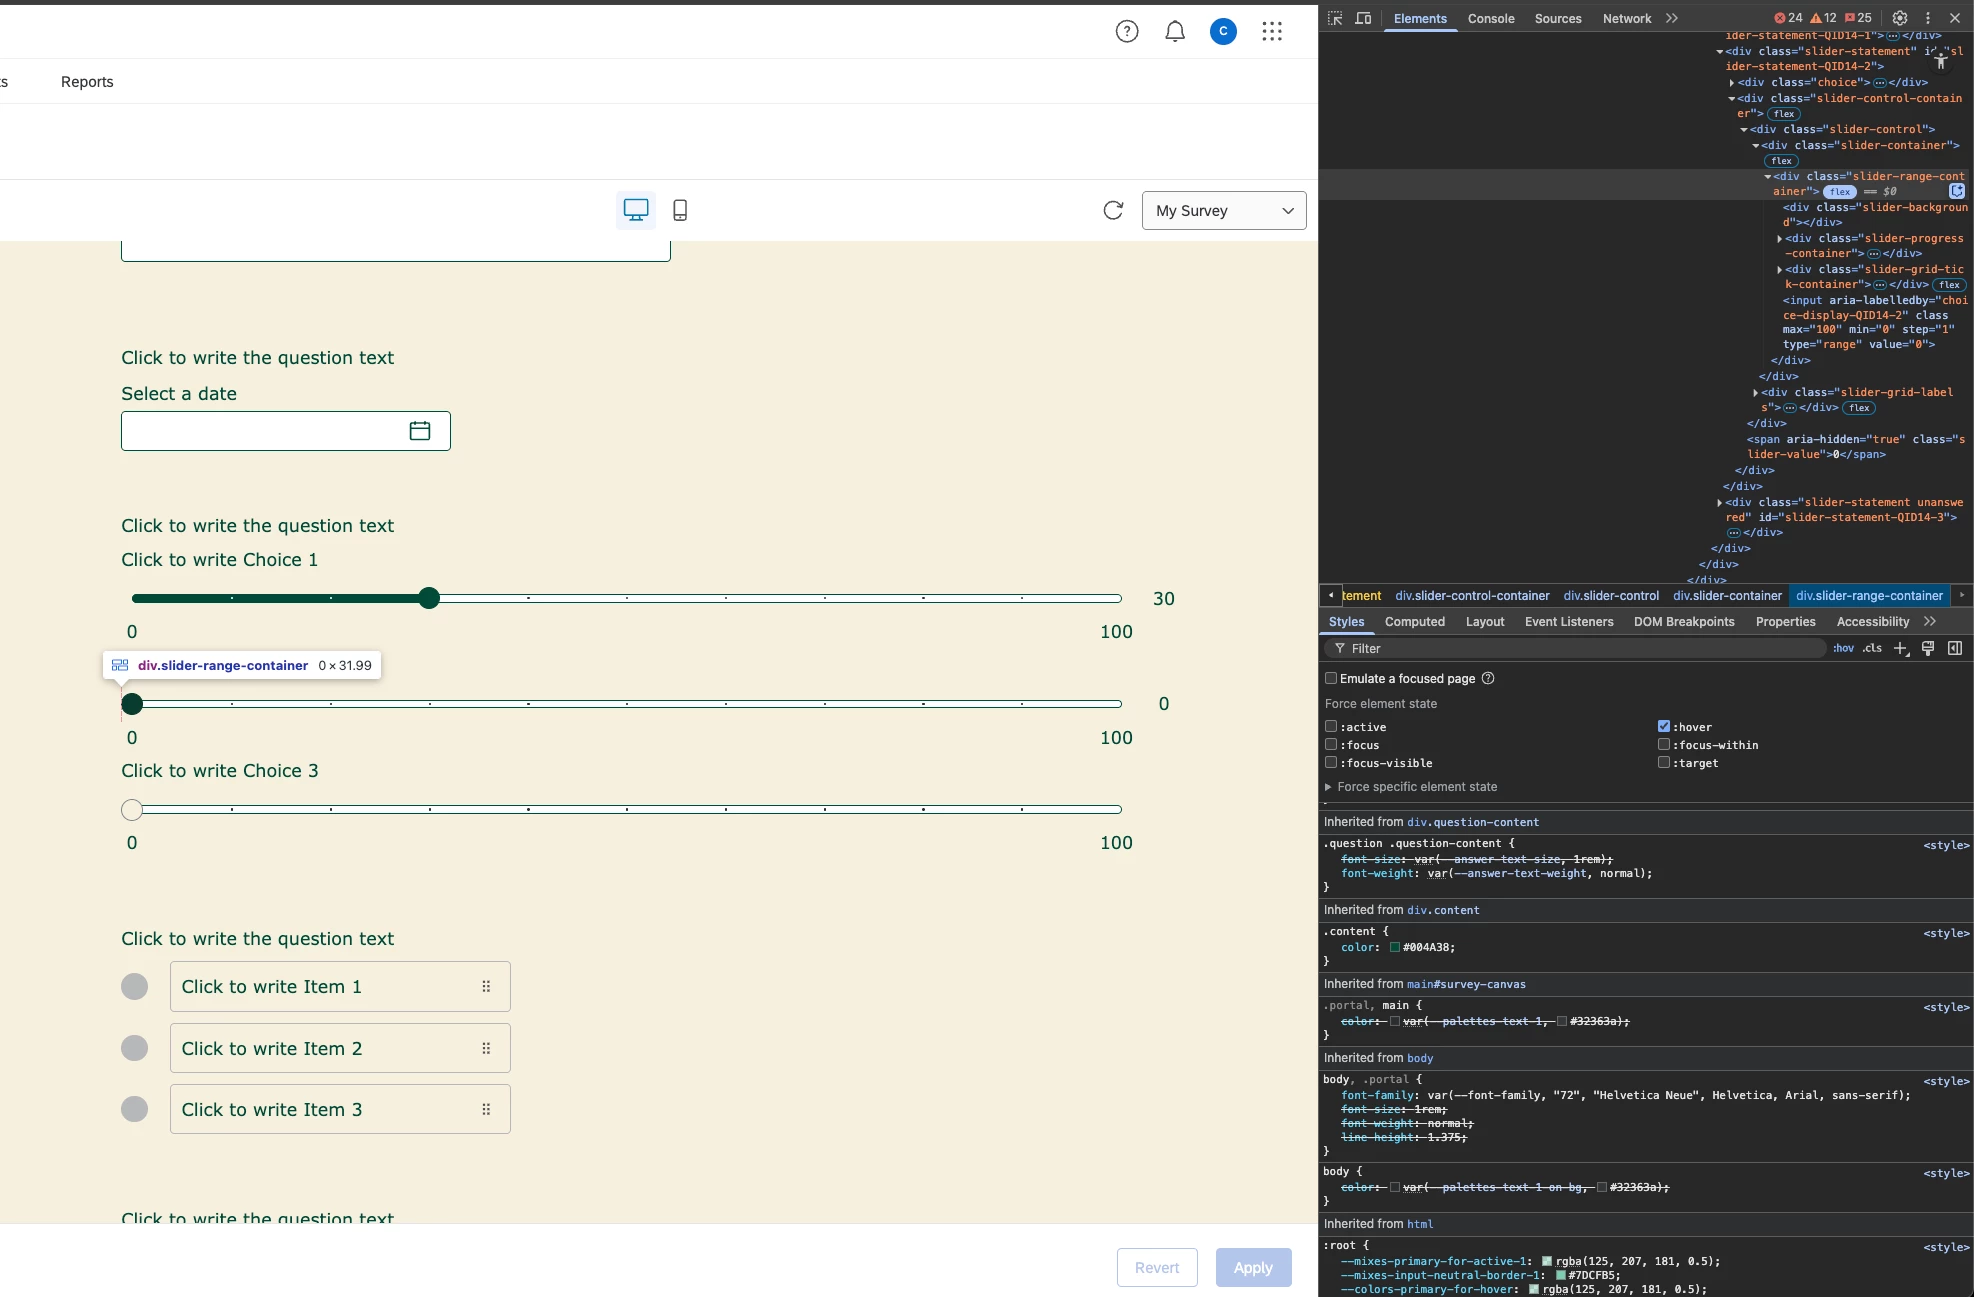This screenshot has height=1297, width=1974.
Task: Collapse the slider-control-container node
Action: [x=1732, y=99]
